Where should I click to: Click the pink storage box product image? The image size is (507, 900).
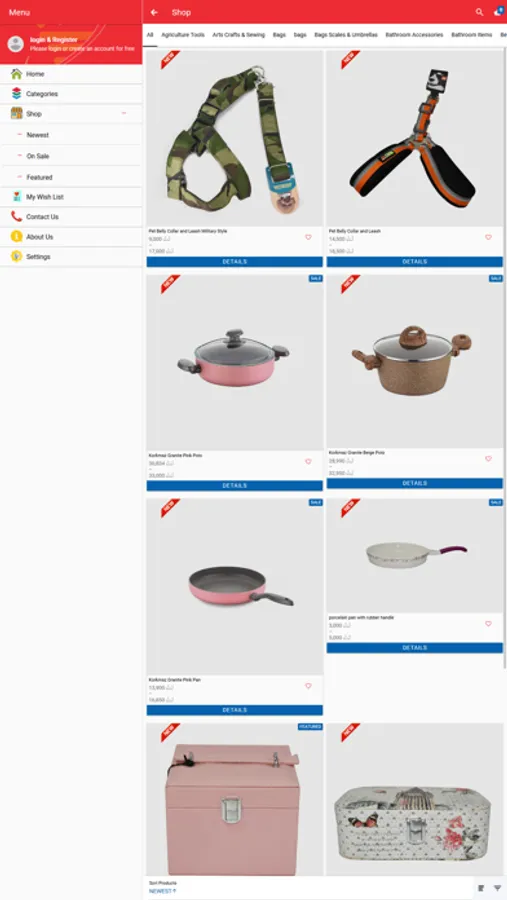pyautogui.click(x=234, y=799)
